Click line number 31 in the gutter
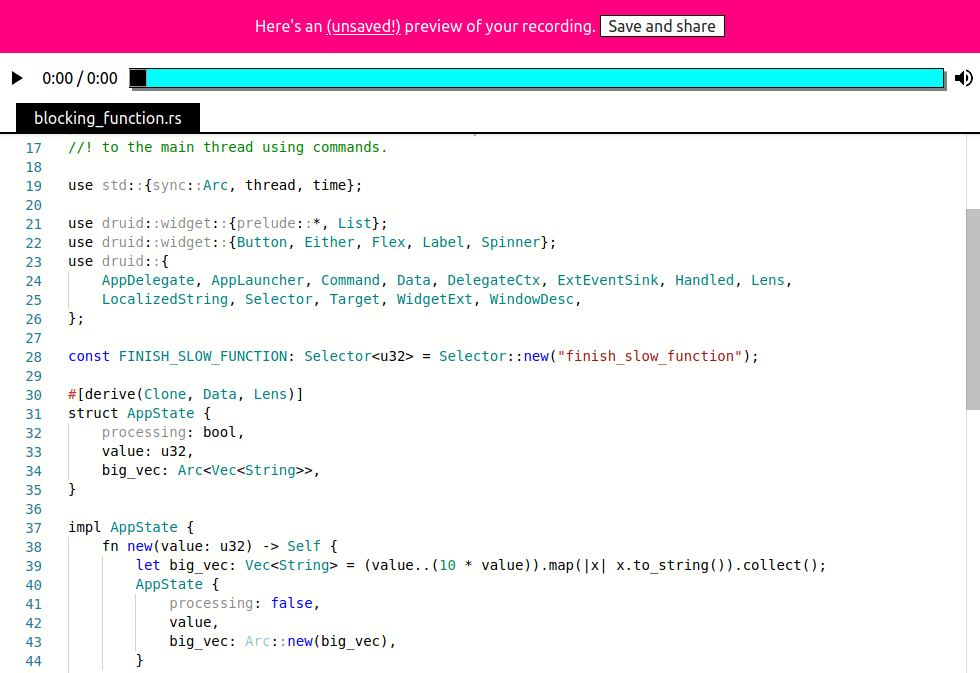Screen dimensions: 980x673 click(34, 414)
